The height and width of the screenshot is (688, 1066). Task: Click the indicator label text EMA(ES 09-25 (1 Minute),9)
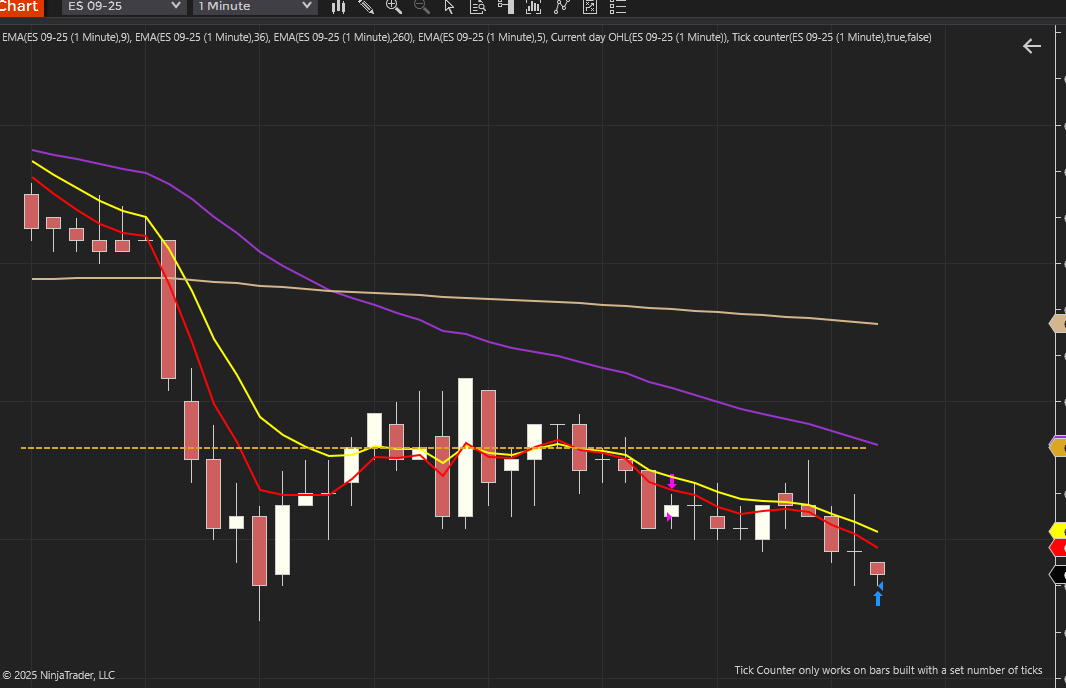67,37
